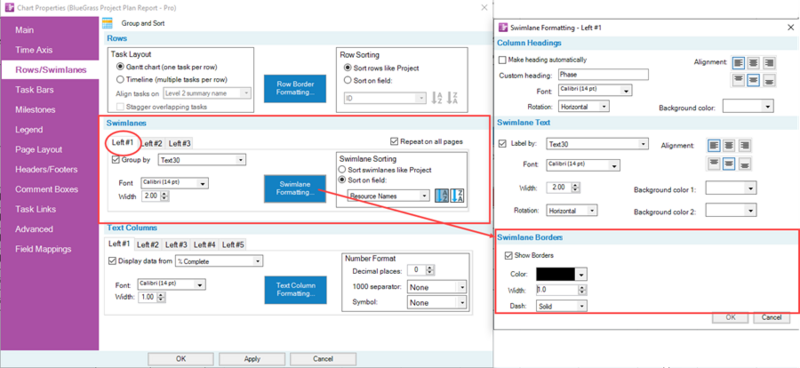
Task: Open the Swimlane Borders black Color picker
Action: pyautogui.click(x=561, y=275)
